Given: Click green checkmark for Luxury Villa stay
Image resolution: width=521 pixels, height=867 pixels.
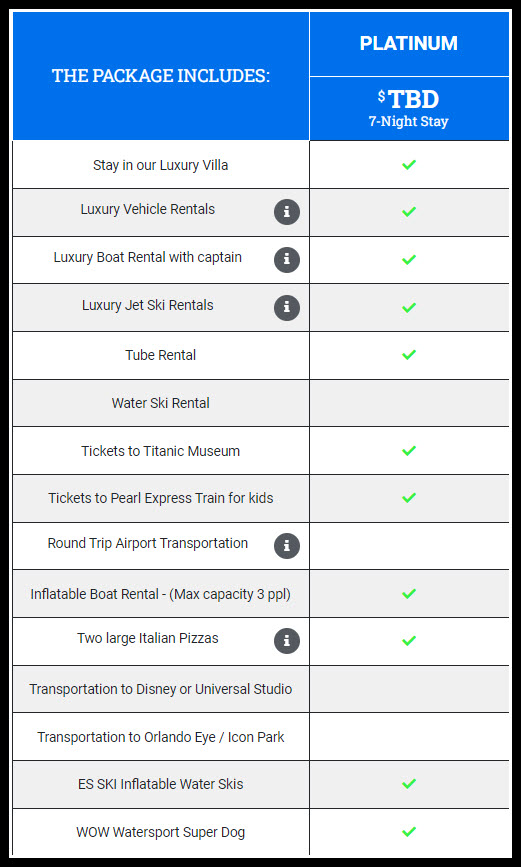Looking at the screenshot, I should point(409,165).
